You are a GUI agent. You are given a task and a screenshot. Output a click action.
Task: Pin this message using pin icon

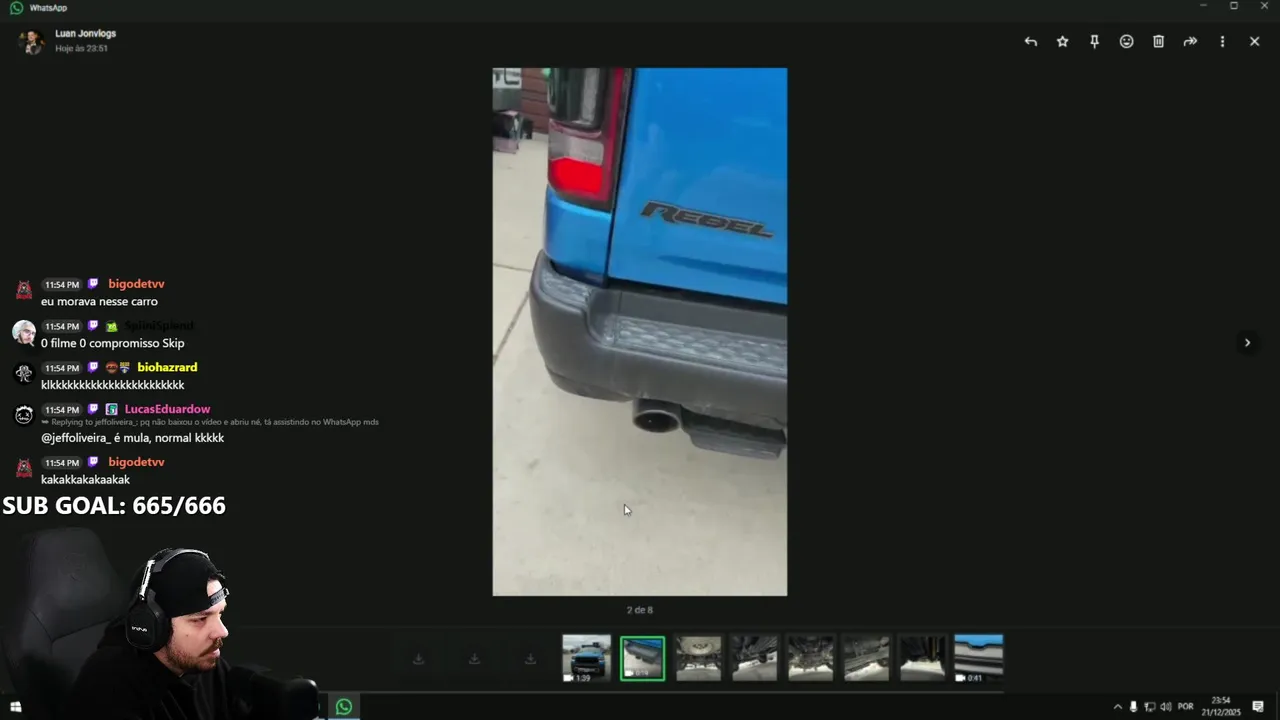tap(1095, 41)
